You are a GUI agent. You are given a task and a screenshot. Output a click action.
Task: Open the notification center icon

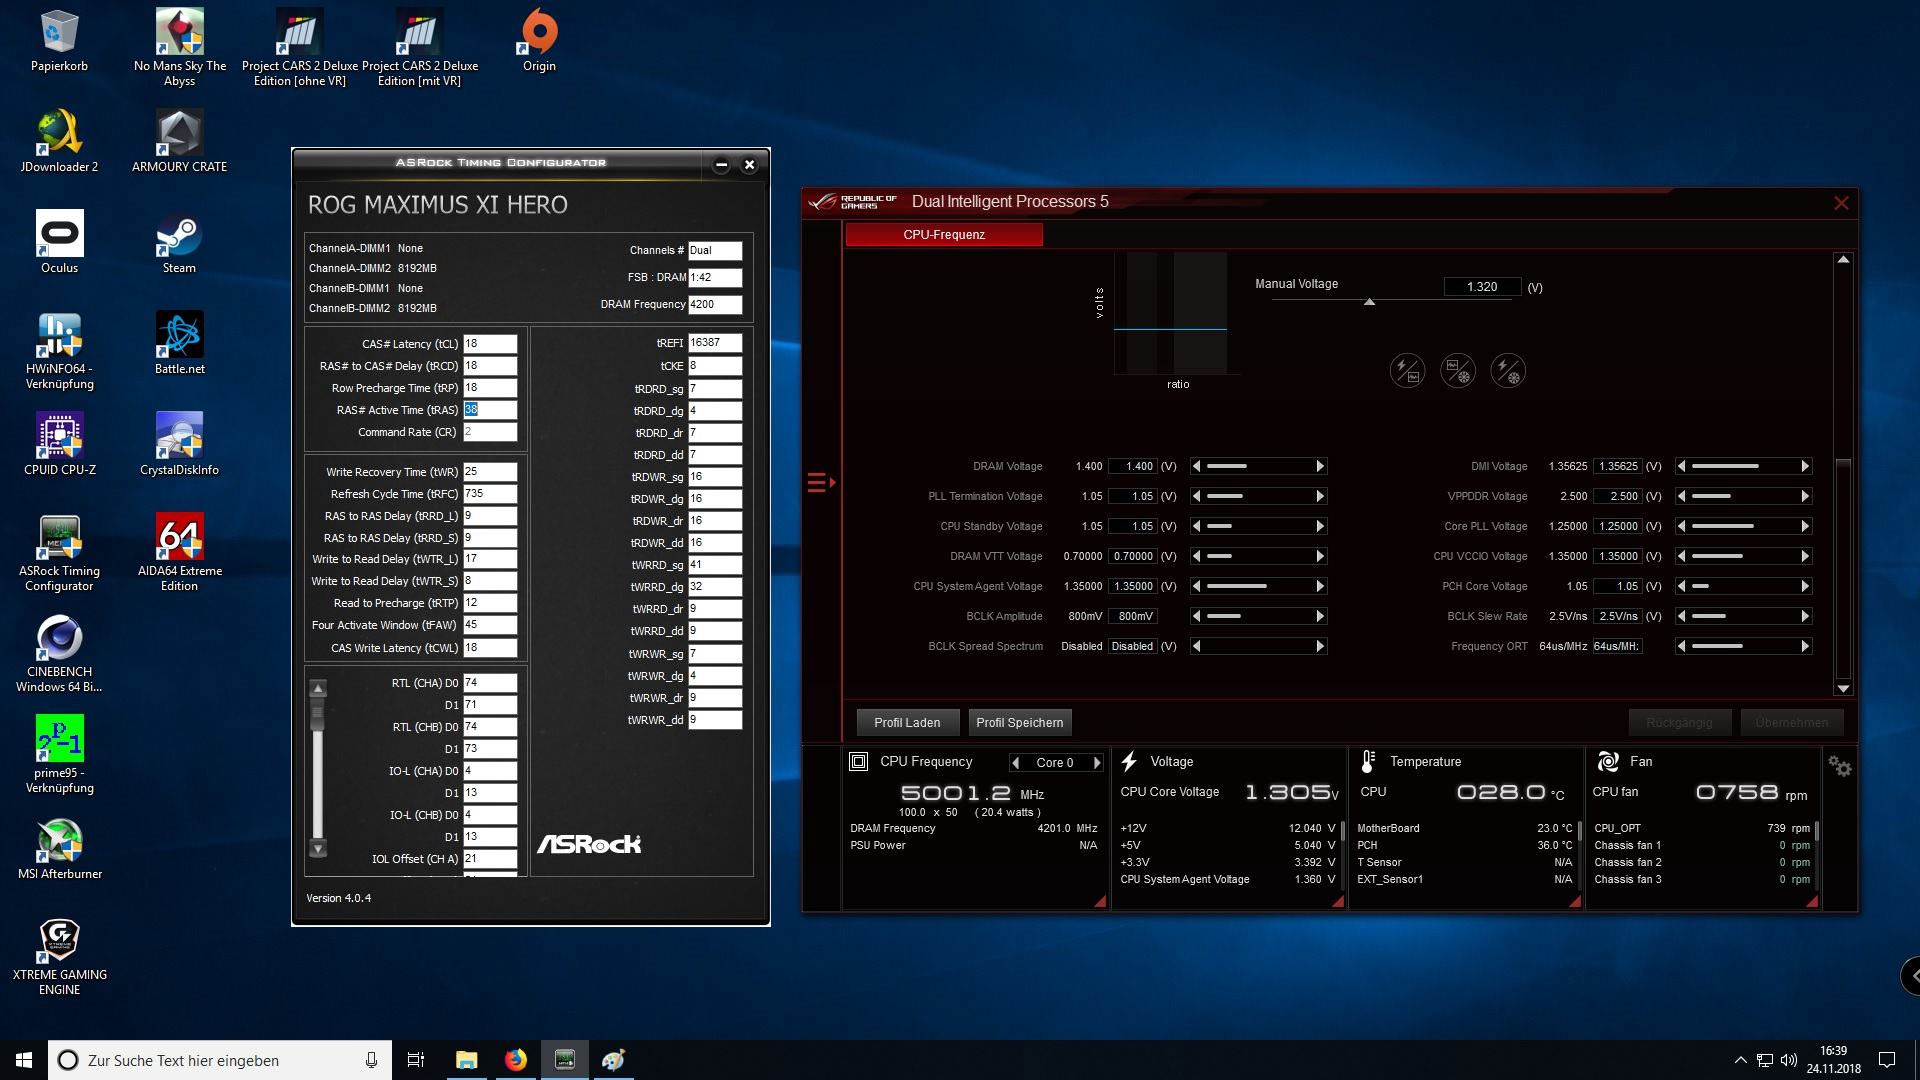[1887, 1060]
